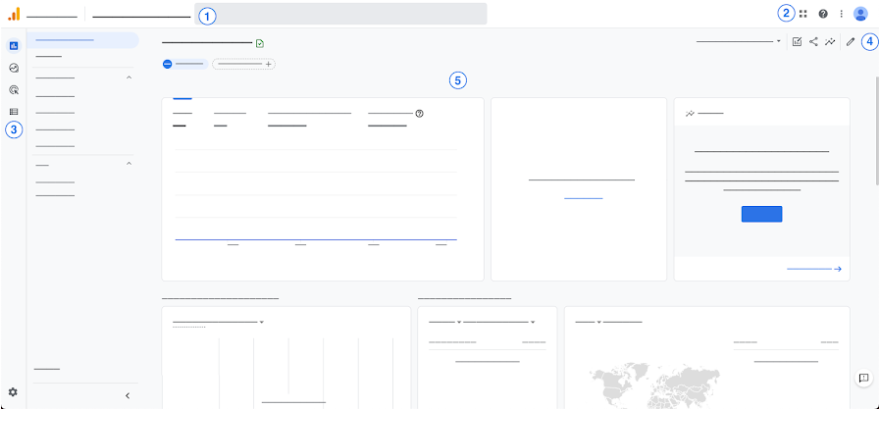Select the first metric tab with the blue underline
Image resolution: width=882 pixels, height=421 pixels.
pyautogui.click(x=182, y=113)
